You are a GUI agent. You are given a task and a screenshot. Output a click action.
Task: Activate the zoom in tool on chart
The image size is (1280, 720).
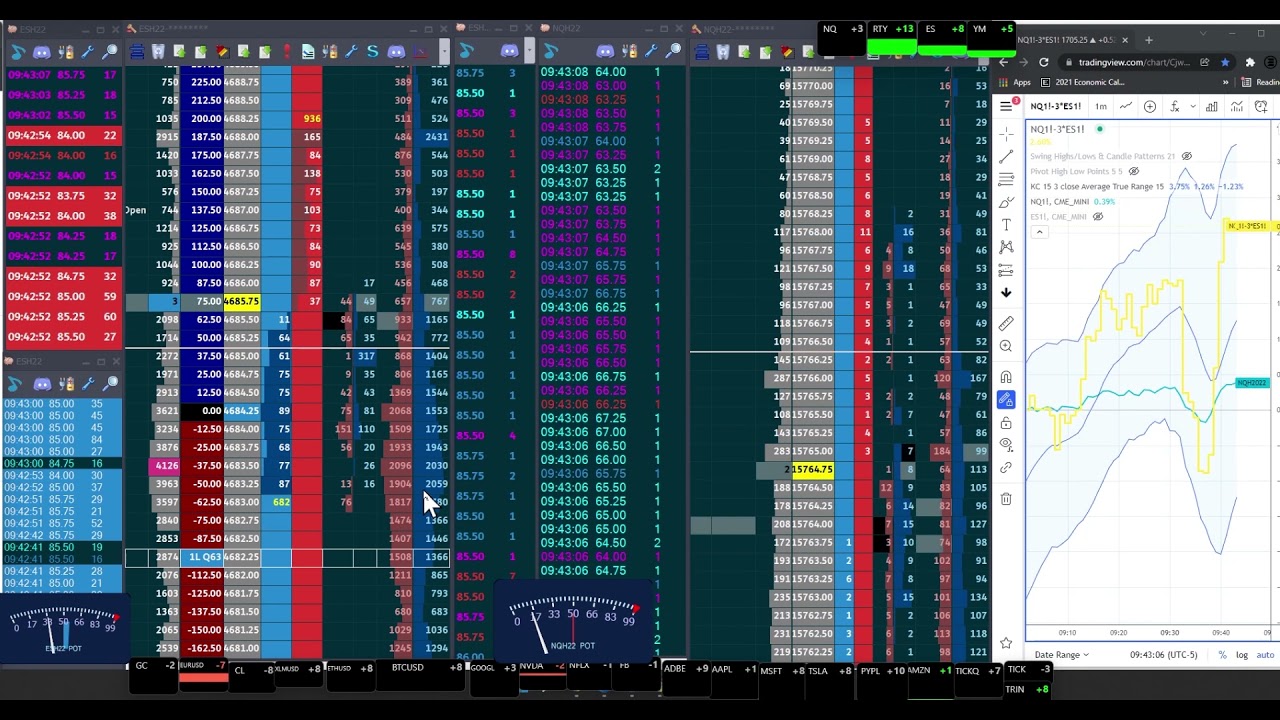point(1006,346)
